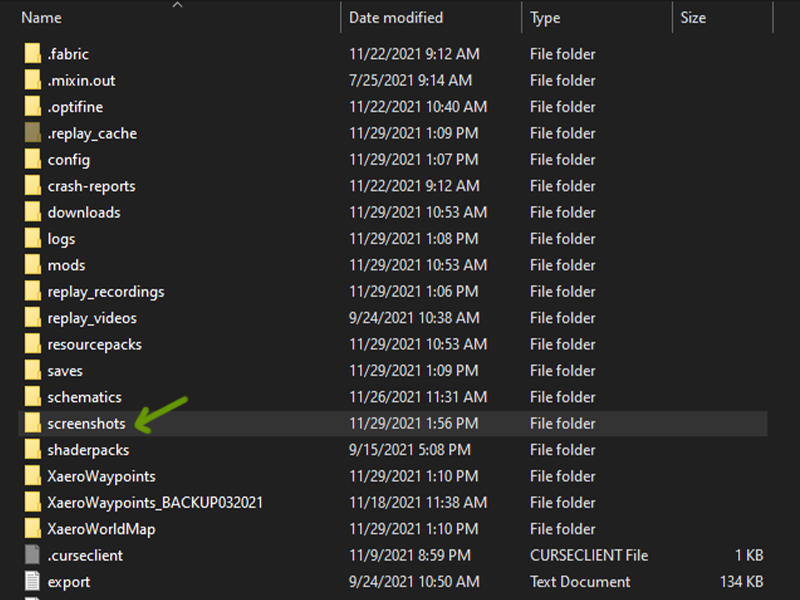Select the config folder name
The image size is (800, 600).
click(x=69, y=159)
